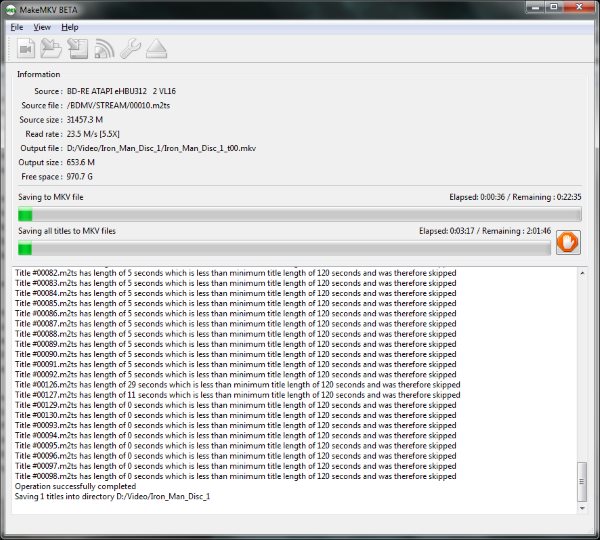Click 'Saving all titles to MKV files' label
600x540 pixels.
click(67, 231)
